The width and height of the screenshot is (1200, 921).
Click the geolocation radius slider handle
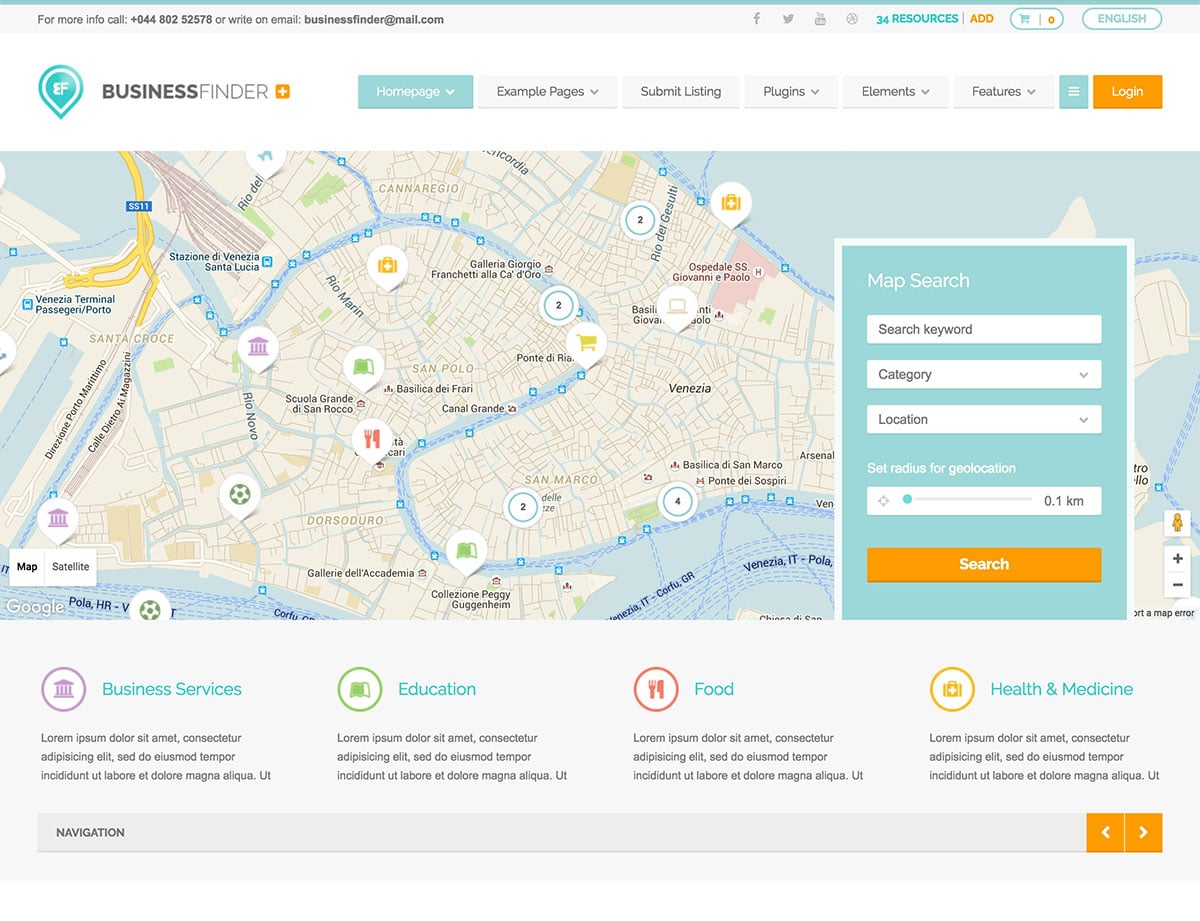907,499
